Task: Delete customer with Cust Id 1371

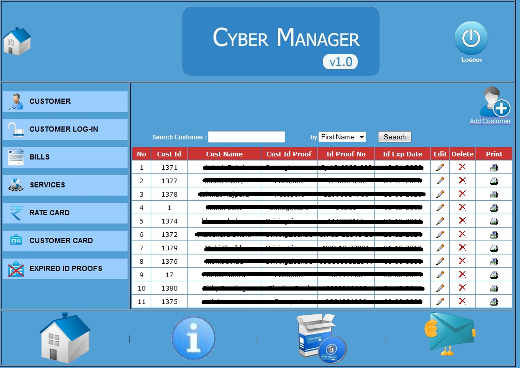Action: [x=462, y=167]
